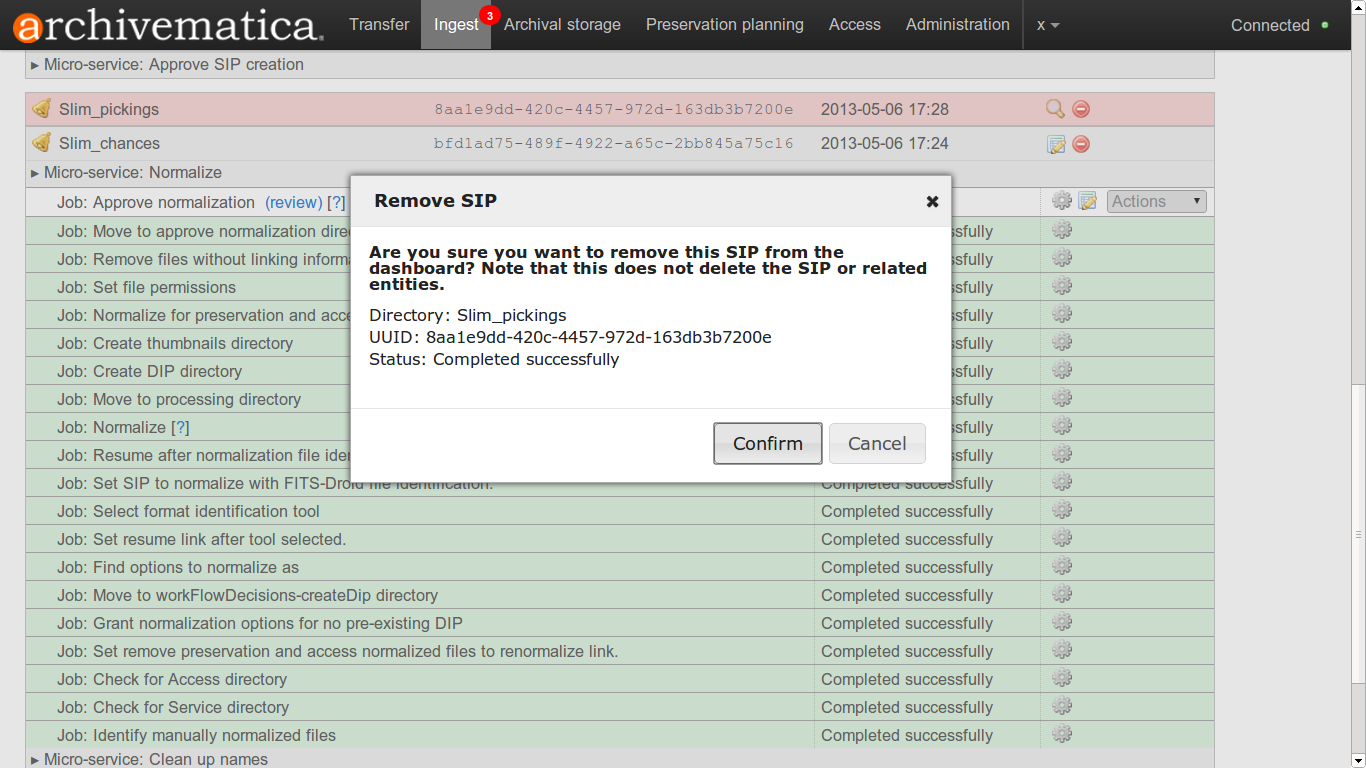The height and width of the screenshot is (768, 1366).
Task: Click the magnifier icon for Slim_pickings
Action: 1055,109
